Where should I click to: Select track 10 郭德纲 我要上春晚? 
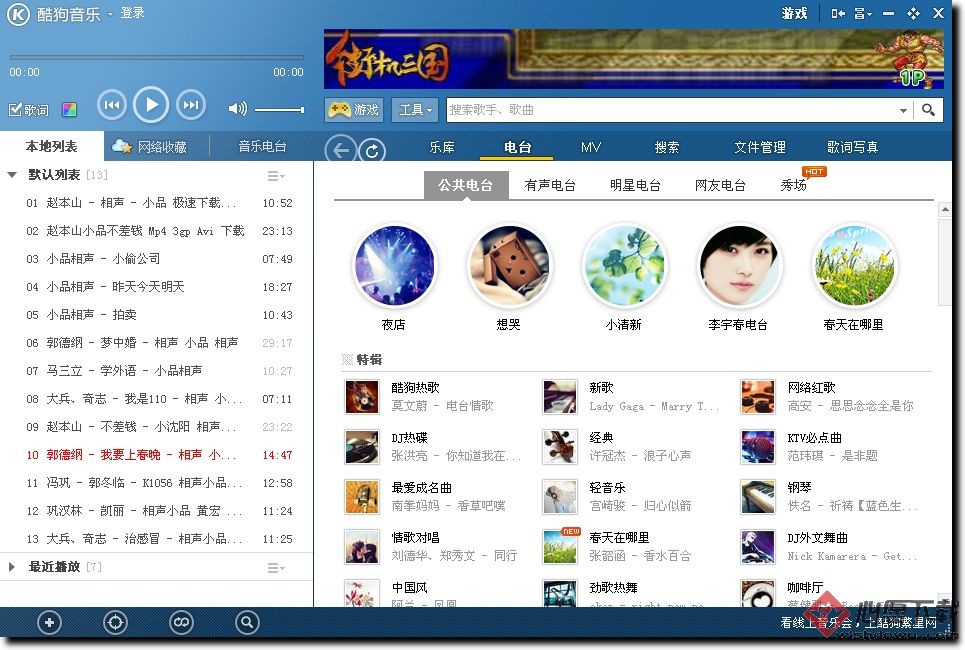[157, 455]
